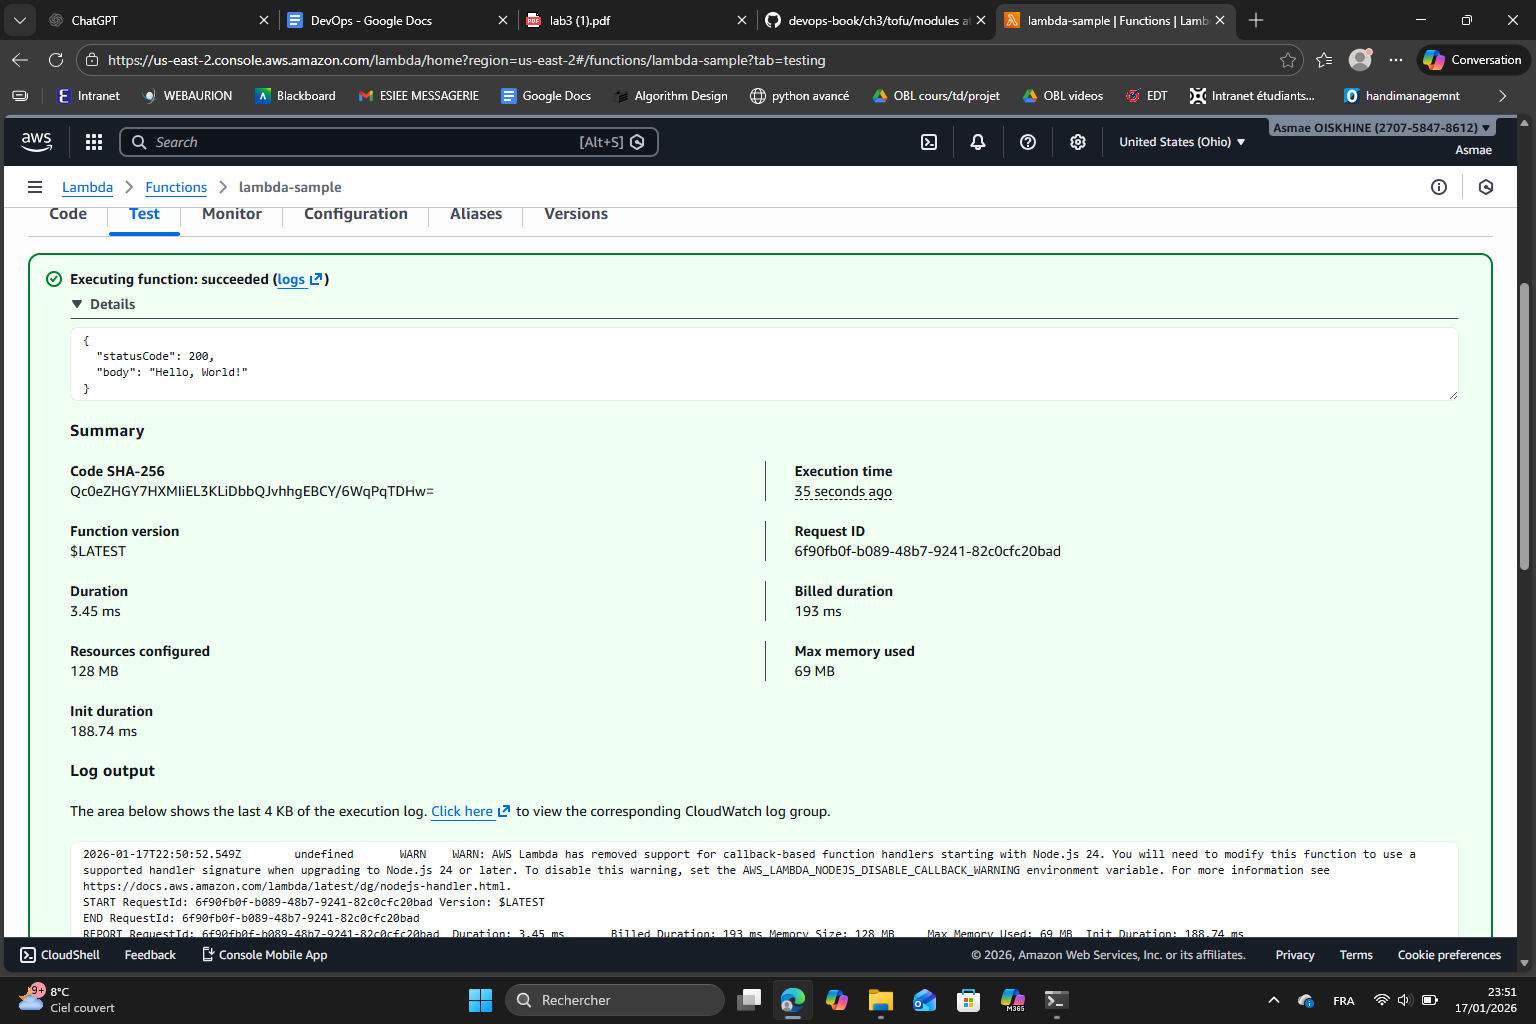The height and width of the screenshot is (1024, 1536).
Task: Open the Asmae OISKHINE account dropdown
Action: coord(1380,127)
